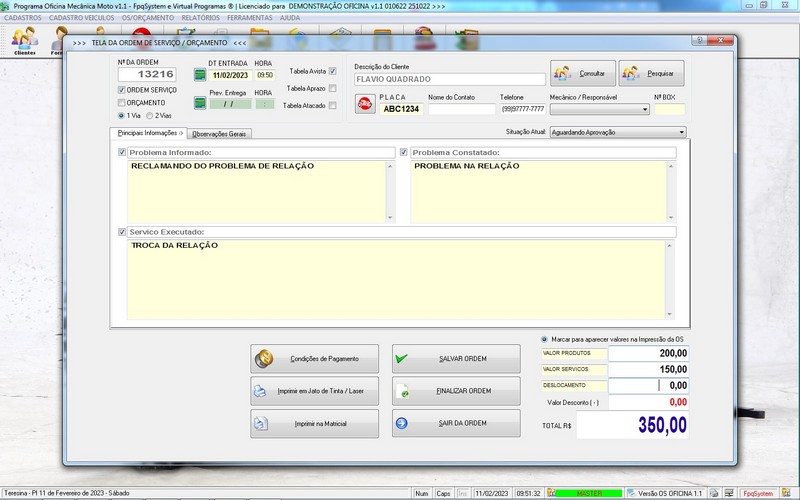Click SAIR DA ORDEM button
Screen dimensions: 800x500
point(456,423)
